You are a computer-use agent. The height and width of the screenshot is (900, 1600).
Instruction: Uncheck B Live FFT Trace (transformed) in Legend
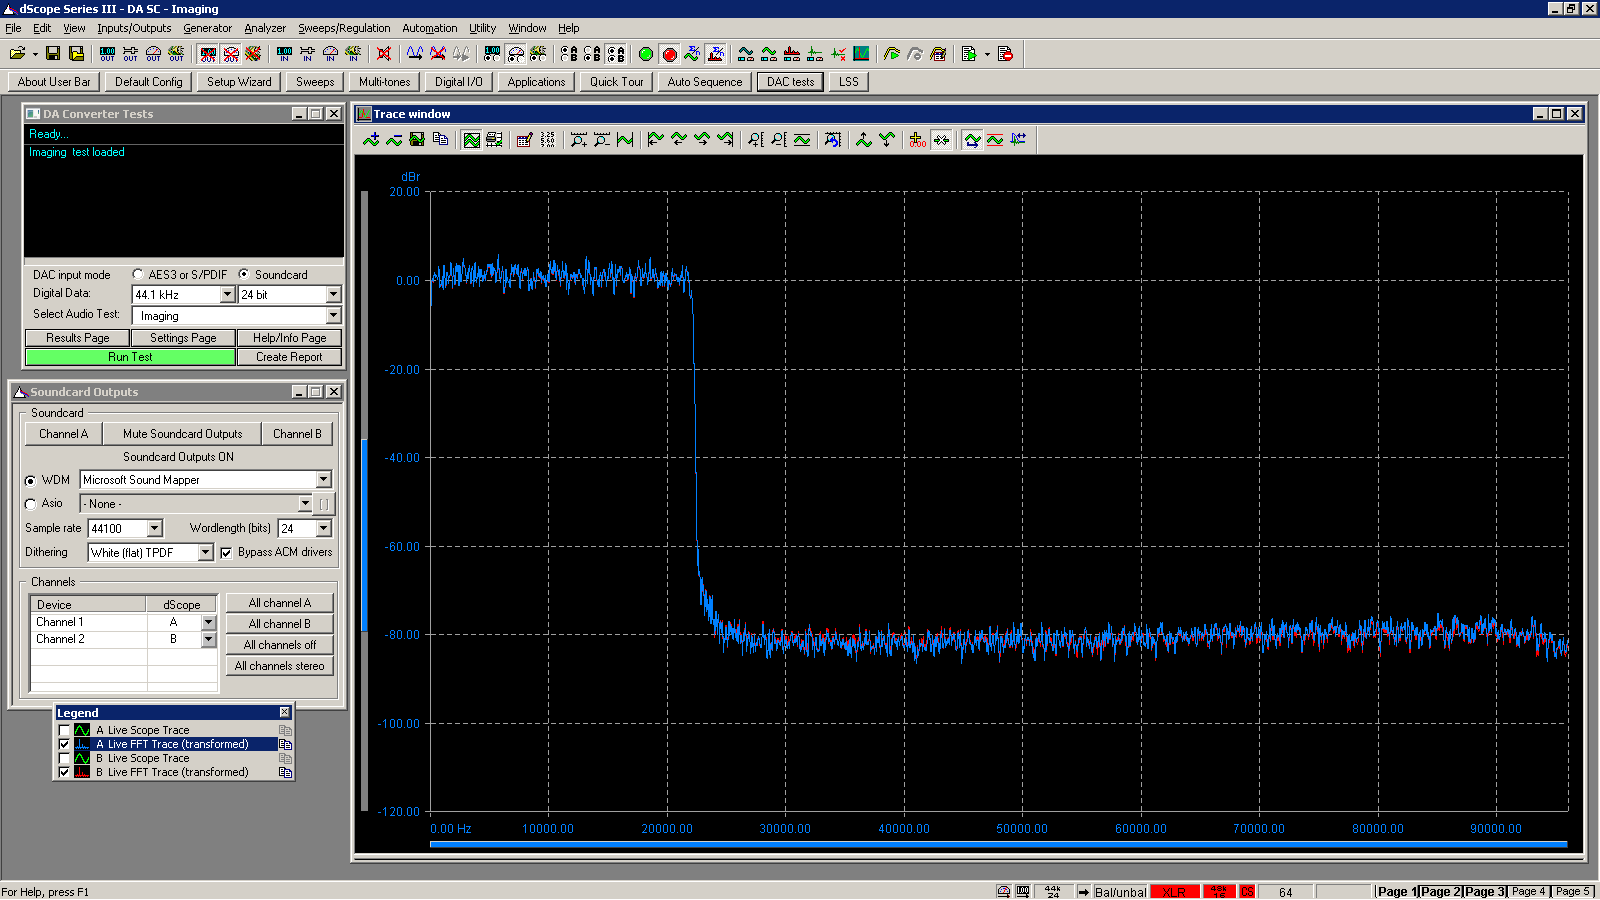coord(65,772)
